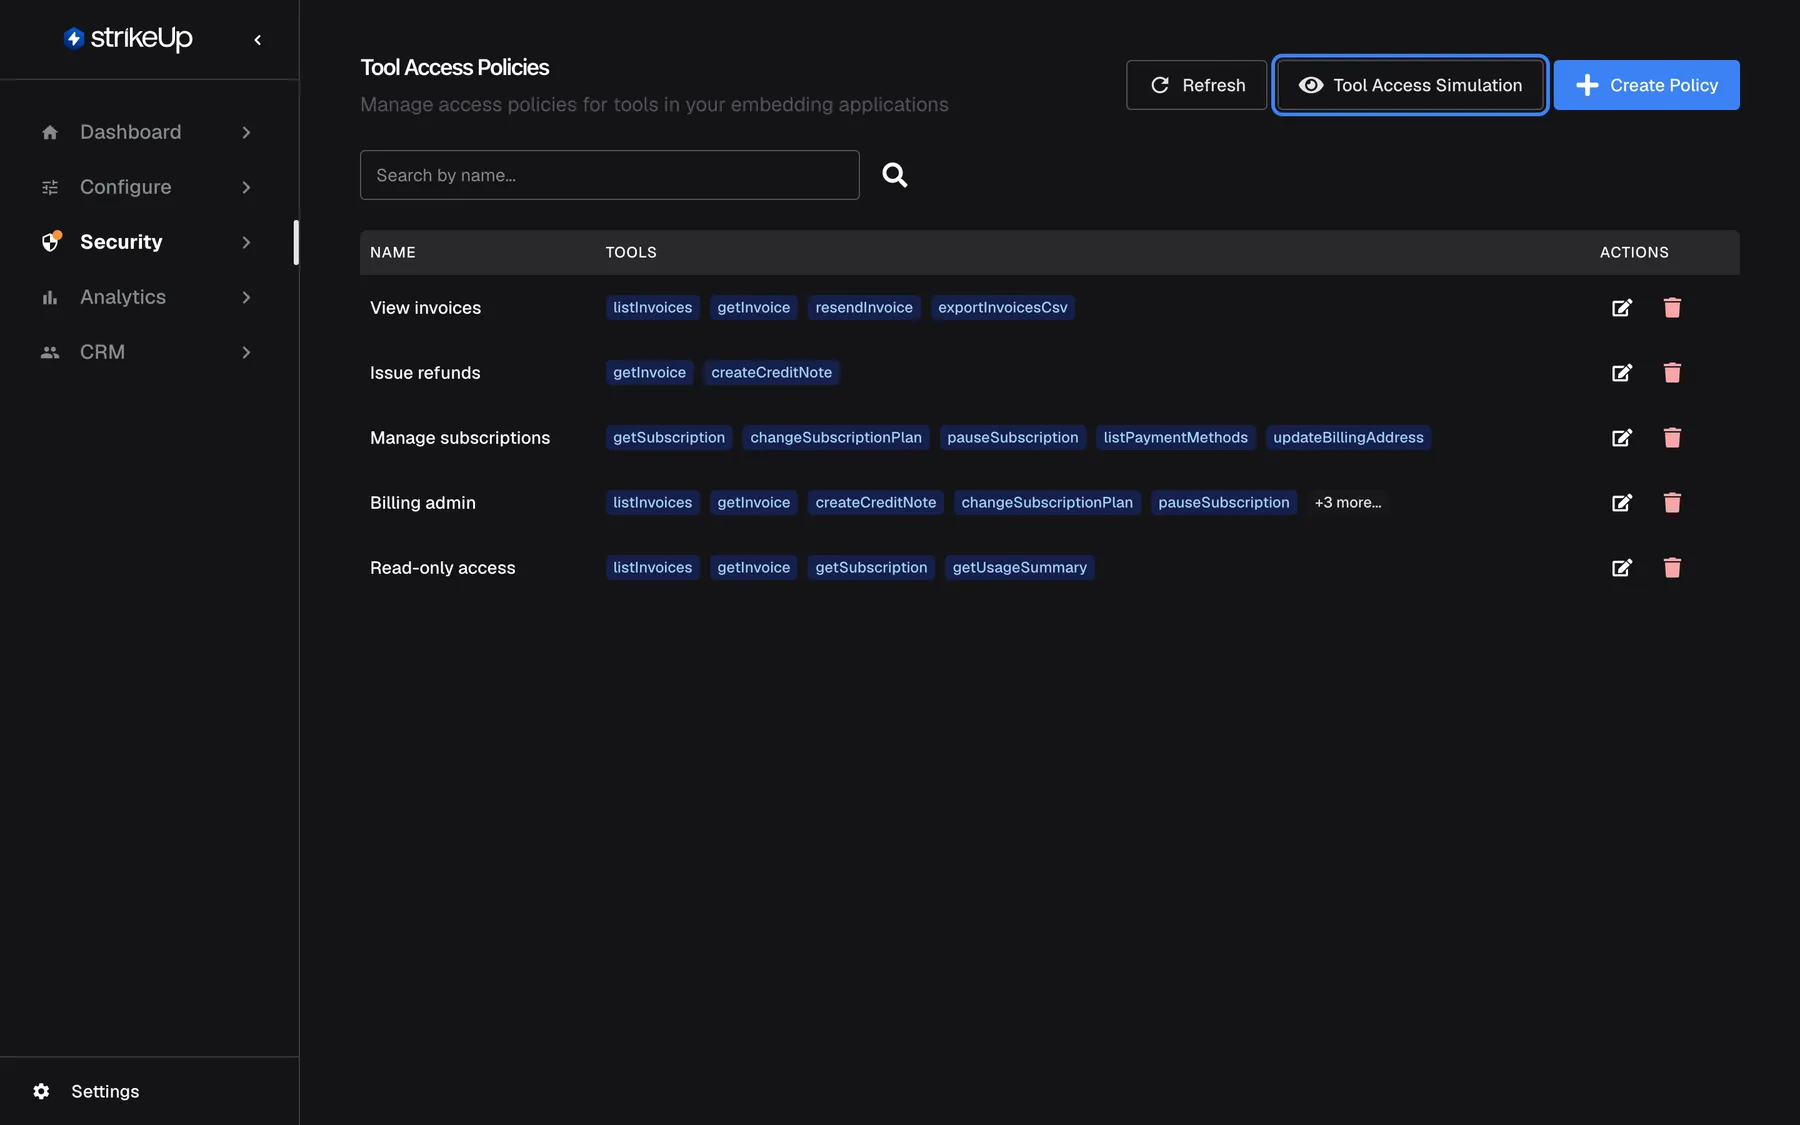Viewport: 1800px width, 1125px height.
Task: Click the Security shield icon
Action: pos(51,242)
